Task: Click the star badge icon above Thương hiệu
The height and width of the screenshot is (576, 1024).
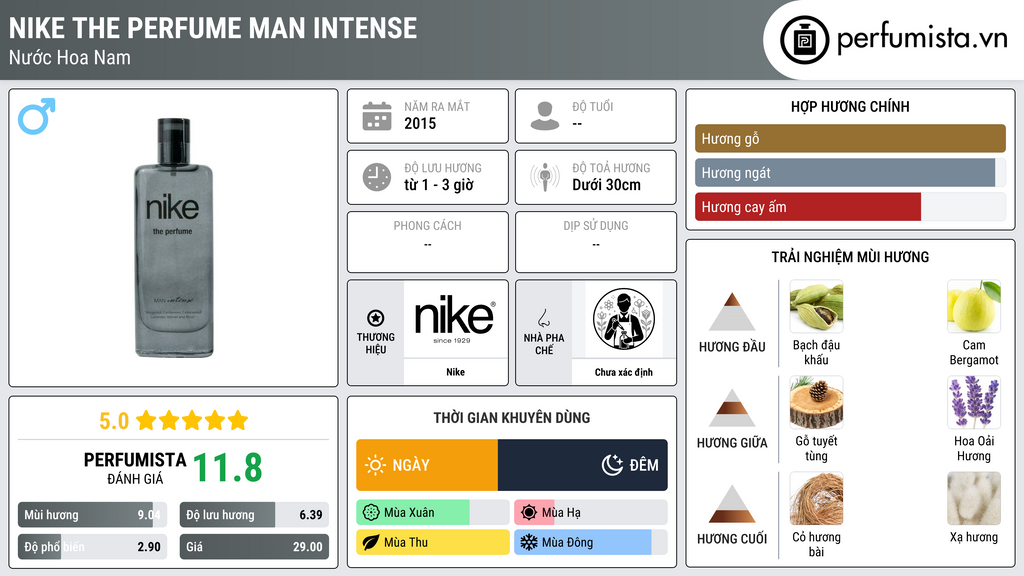Action: coord(376,318)
